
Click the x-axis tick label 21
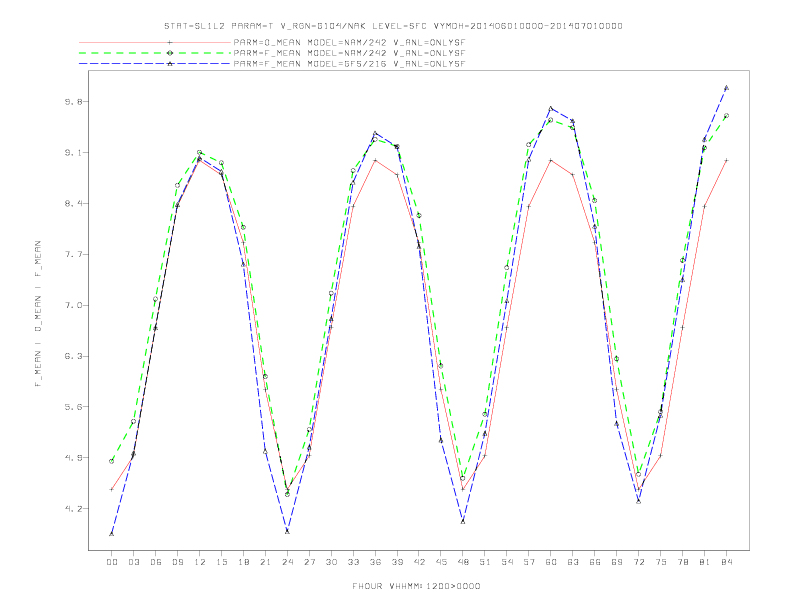[x=265, y=562]
